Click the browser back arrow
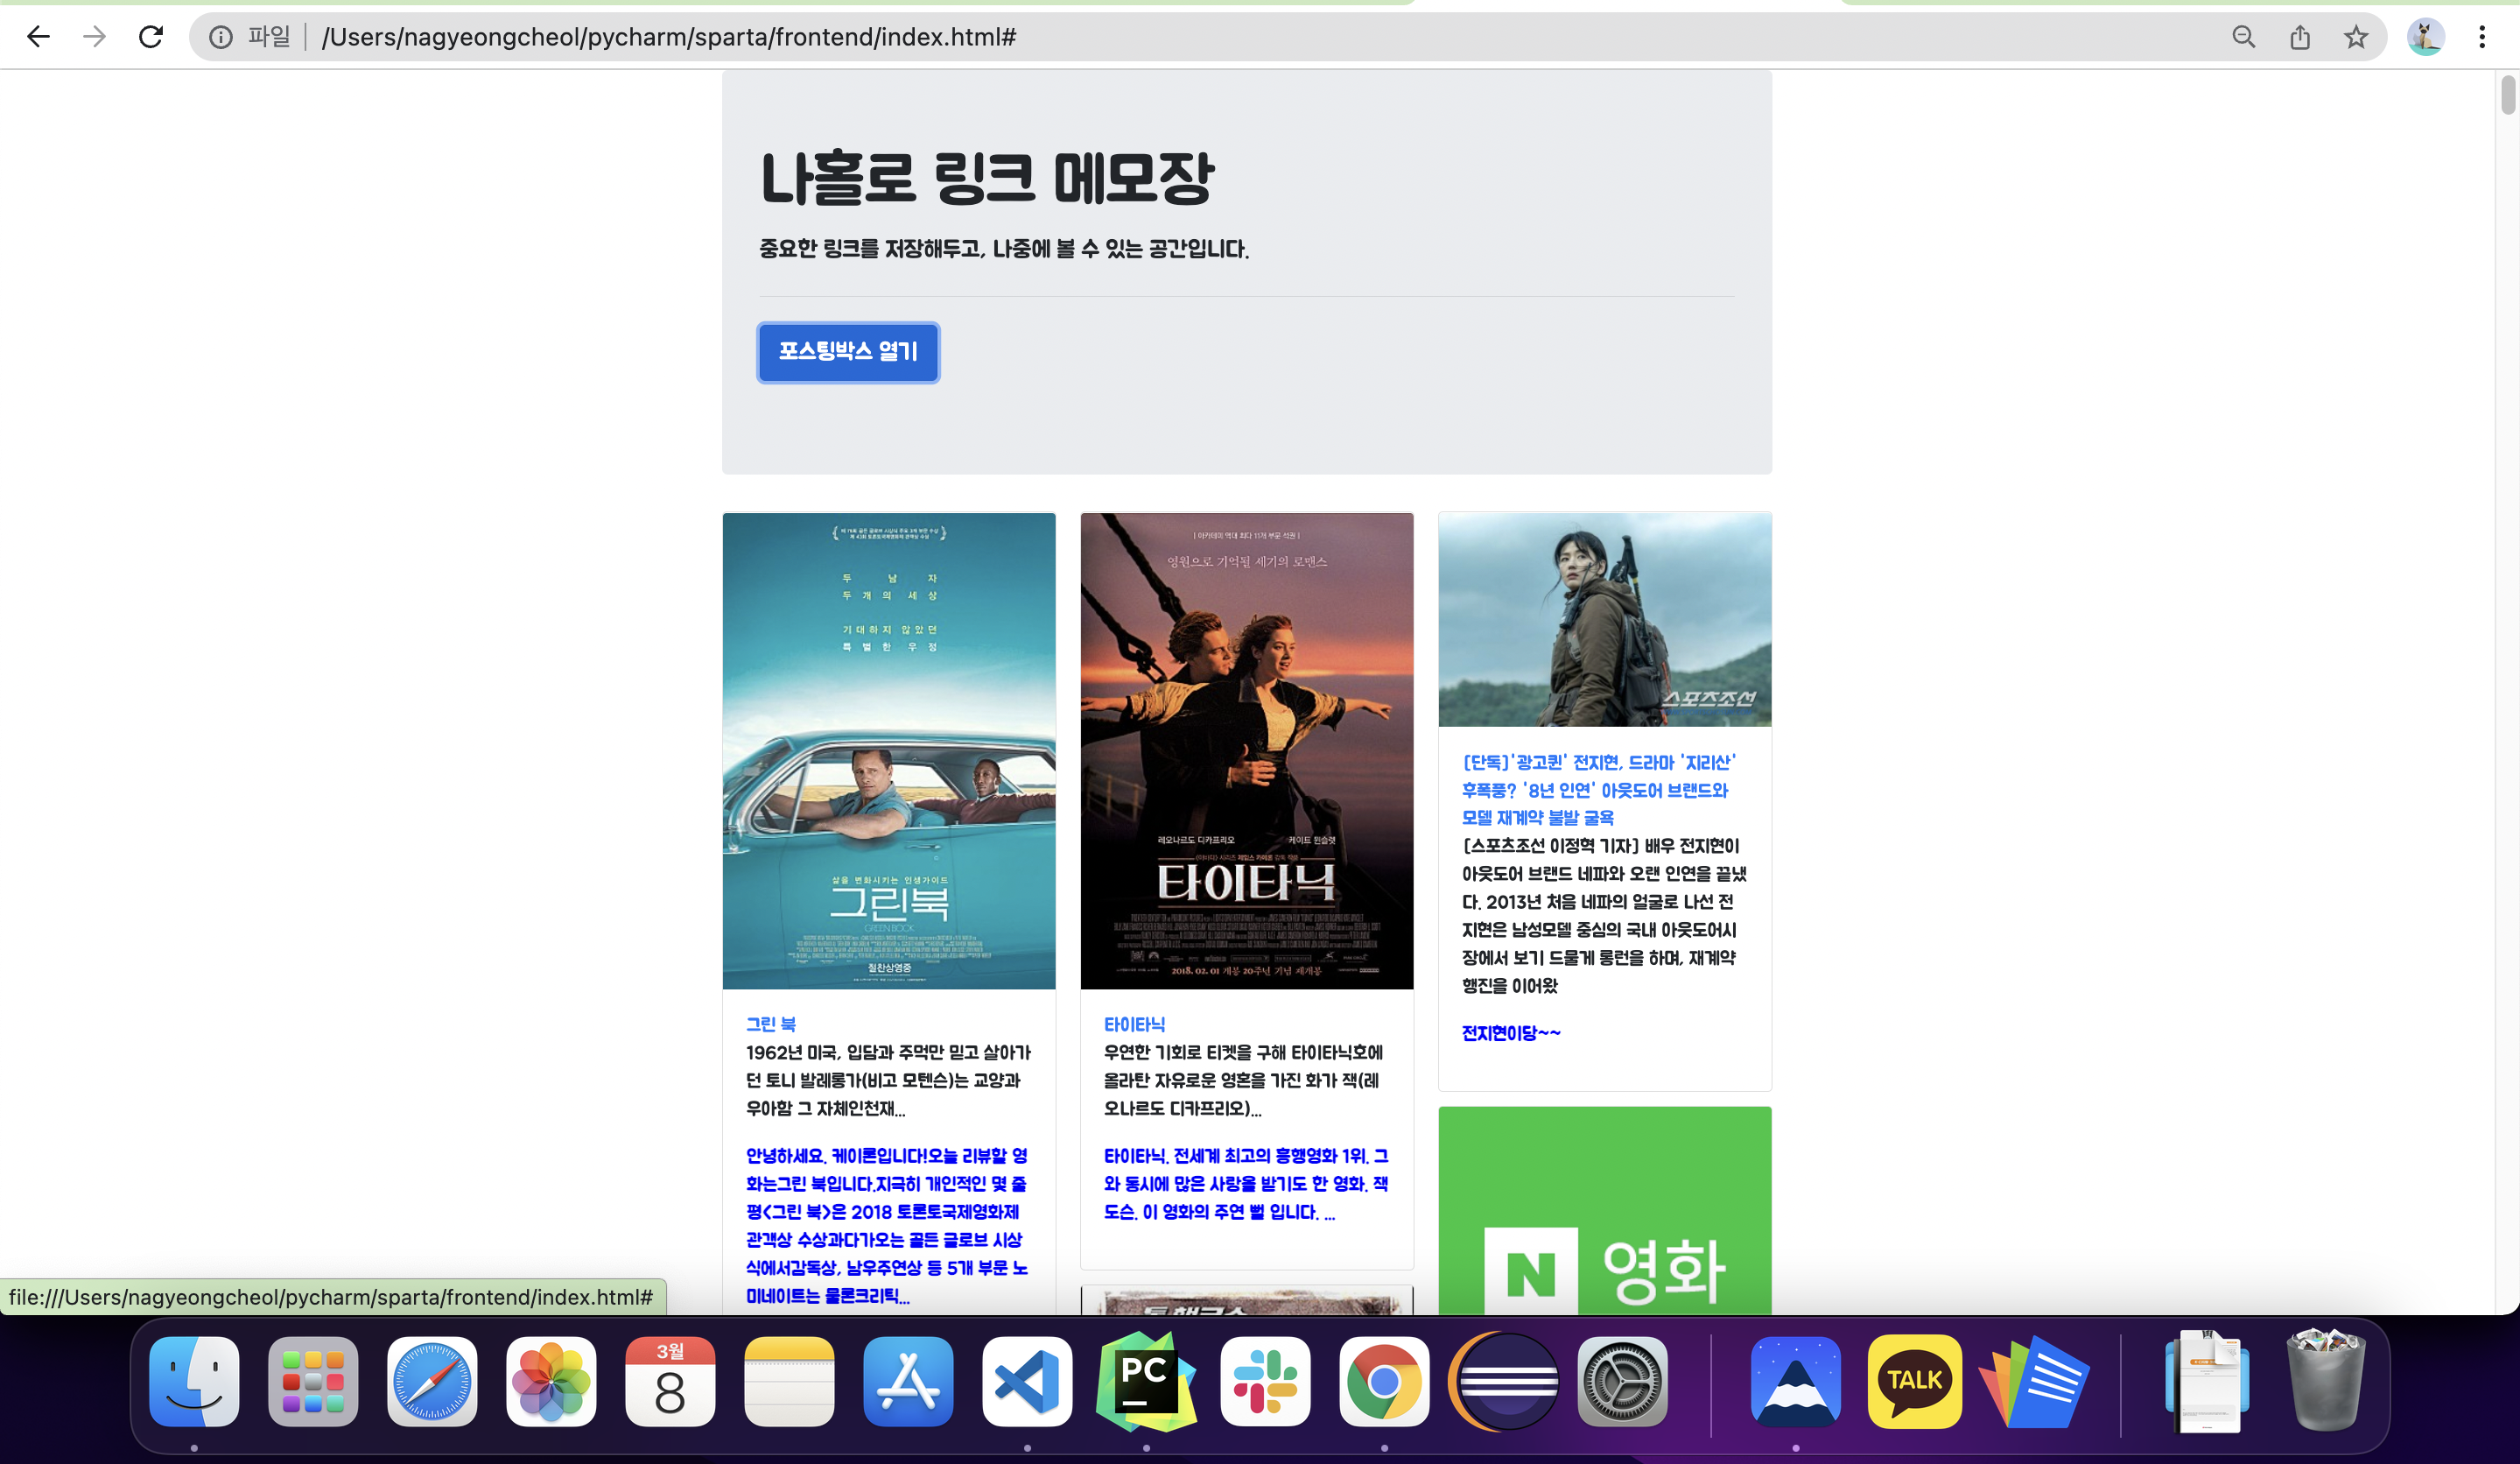Image resolution: width=2520 pixels, height=1464 pixels. (x=38, y=37)
